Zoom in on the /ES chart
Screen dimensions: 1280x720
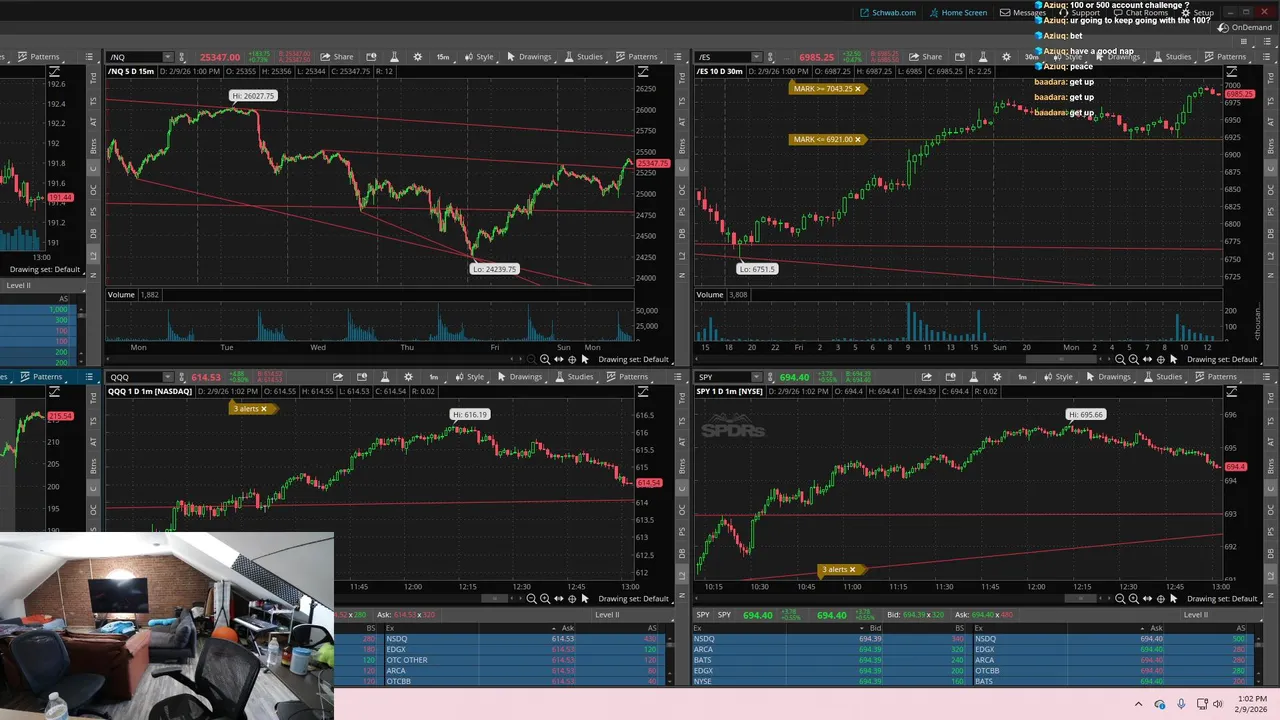1133,359
